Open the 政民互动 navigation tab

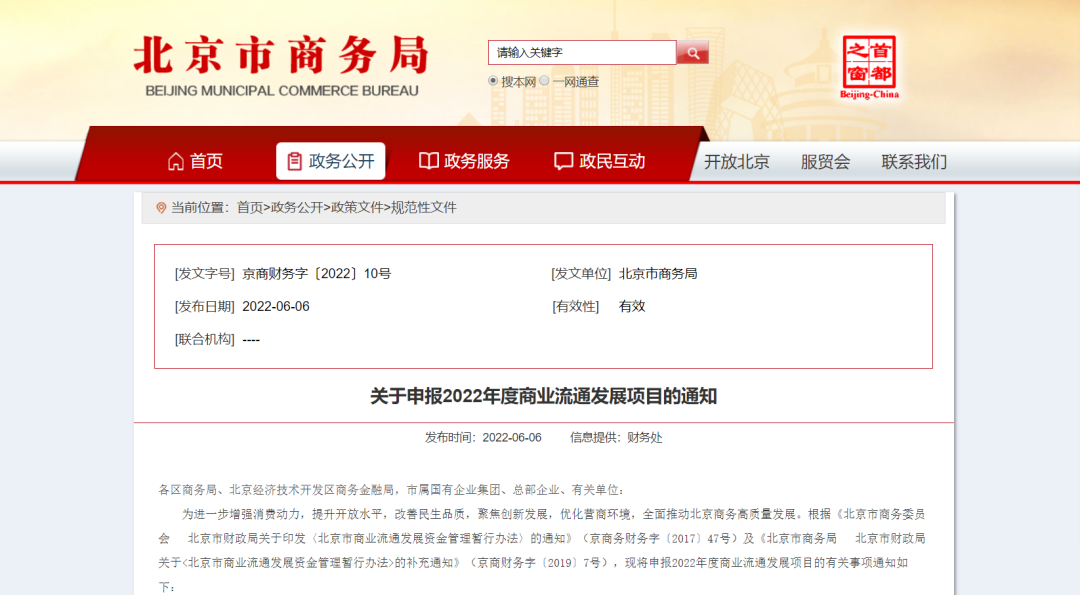[x=600, y=161]
